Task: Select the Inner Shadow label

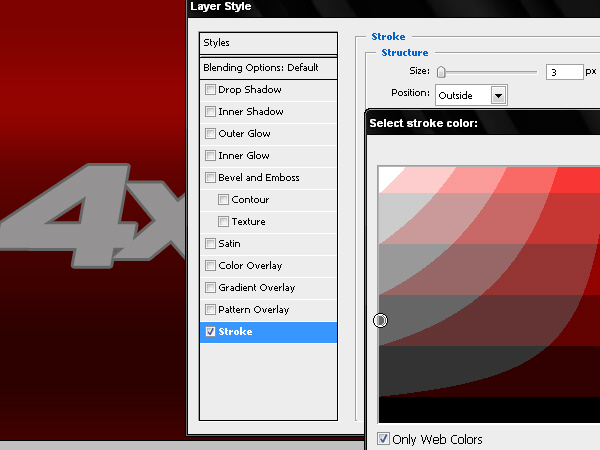Action: pyautogui.click(x=251, y=111)
